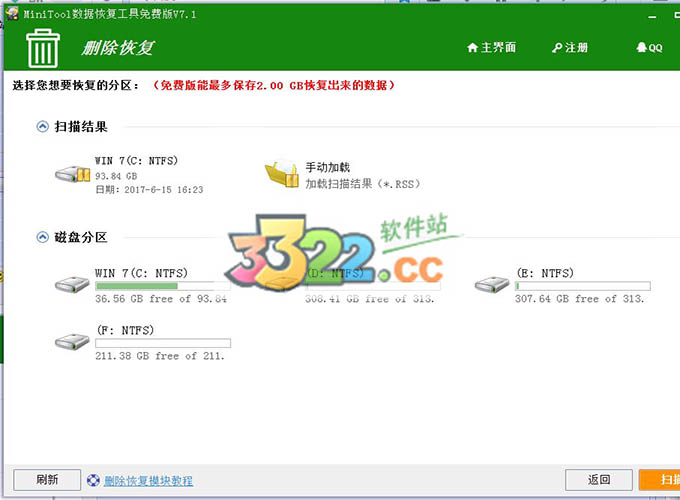Image resolution: width=680 pixels, height=500 pixels.
Task: Collapse the 磁盘分区 section
Action: [42, 237]
